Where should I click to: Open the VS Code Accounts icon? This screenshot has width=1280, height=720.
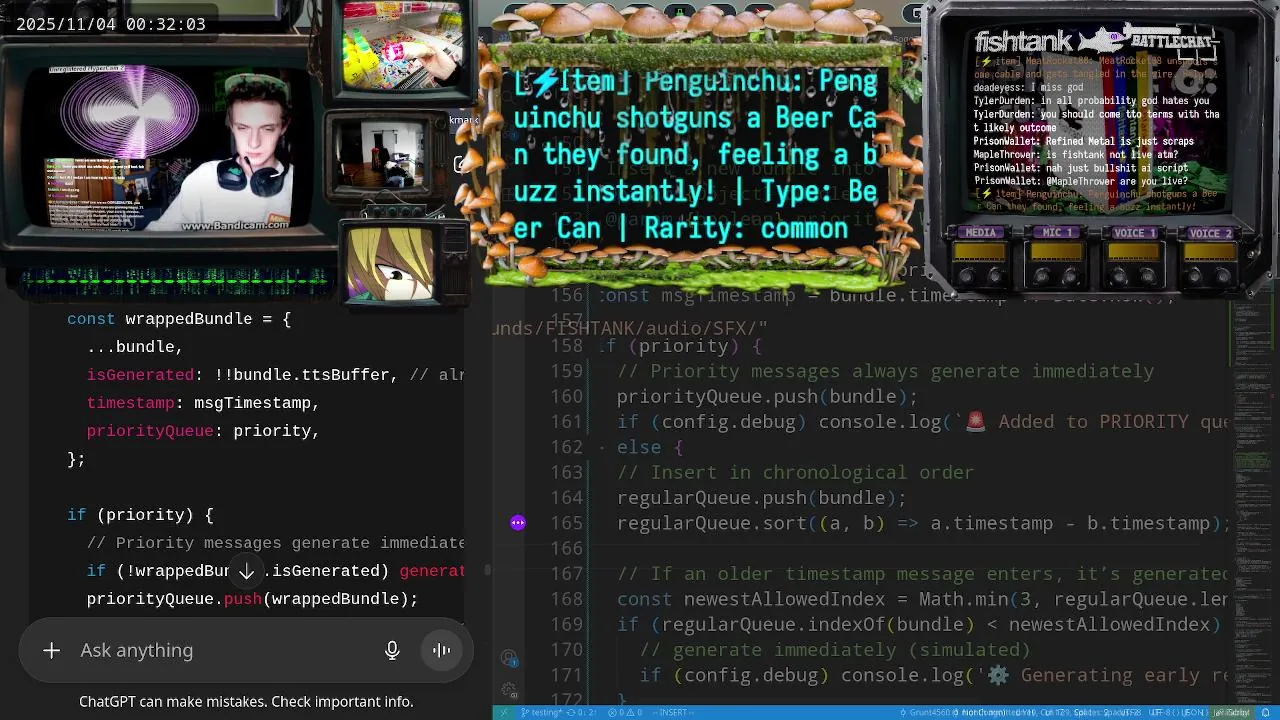(x=509, y=658)
